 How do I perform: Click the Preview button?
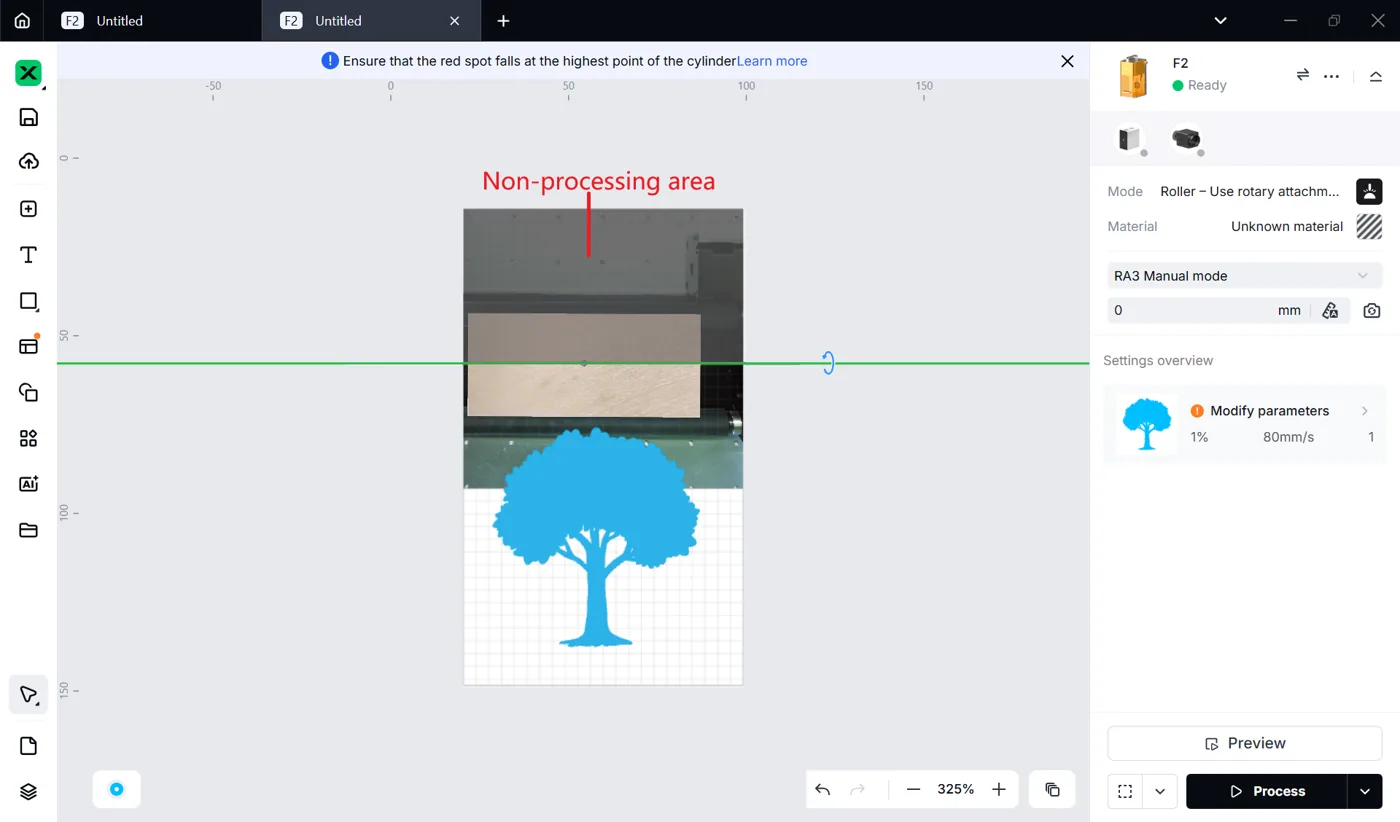[x=1244, y=743]
